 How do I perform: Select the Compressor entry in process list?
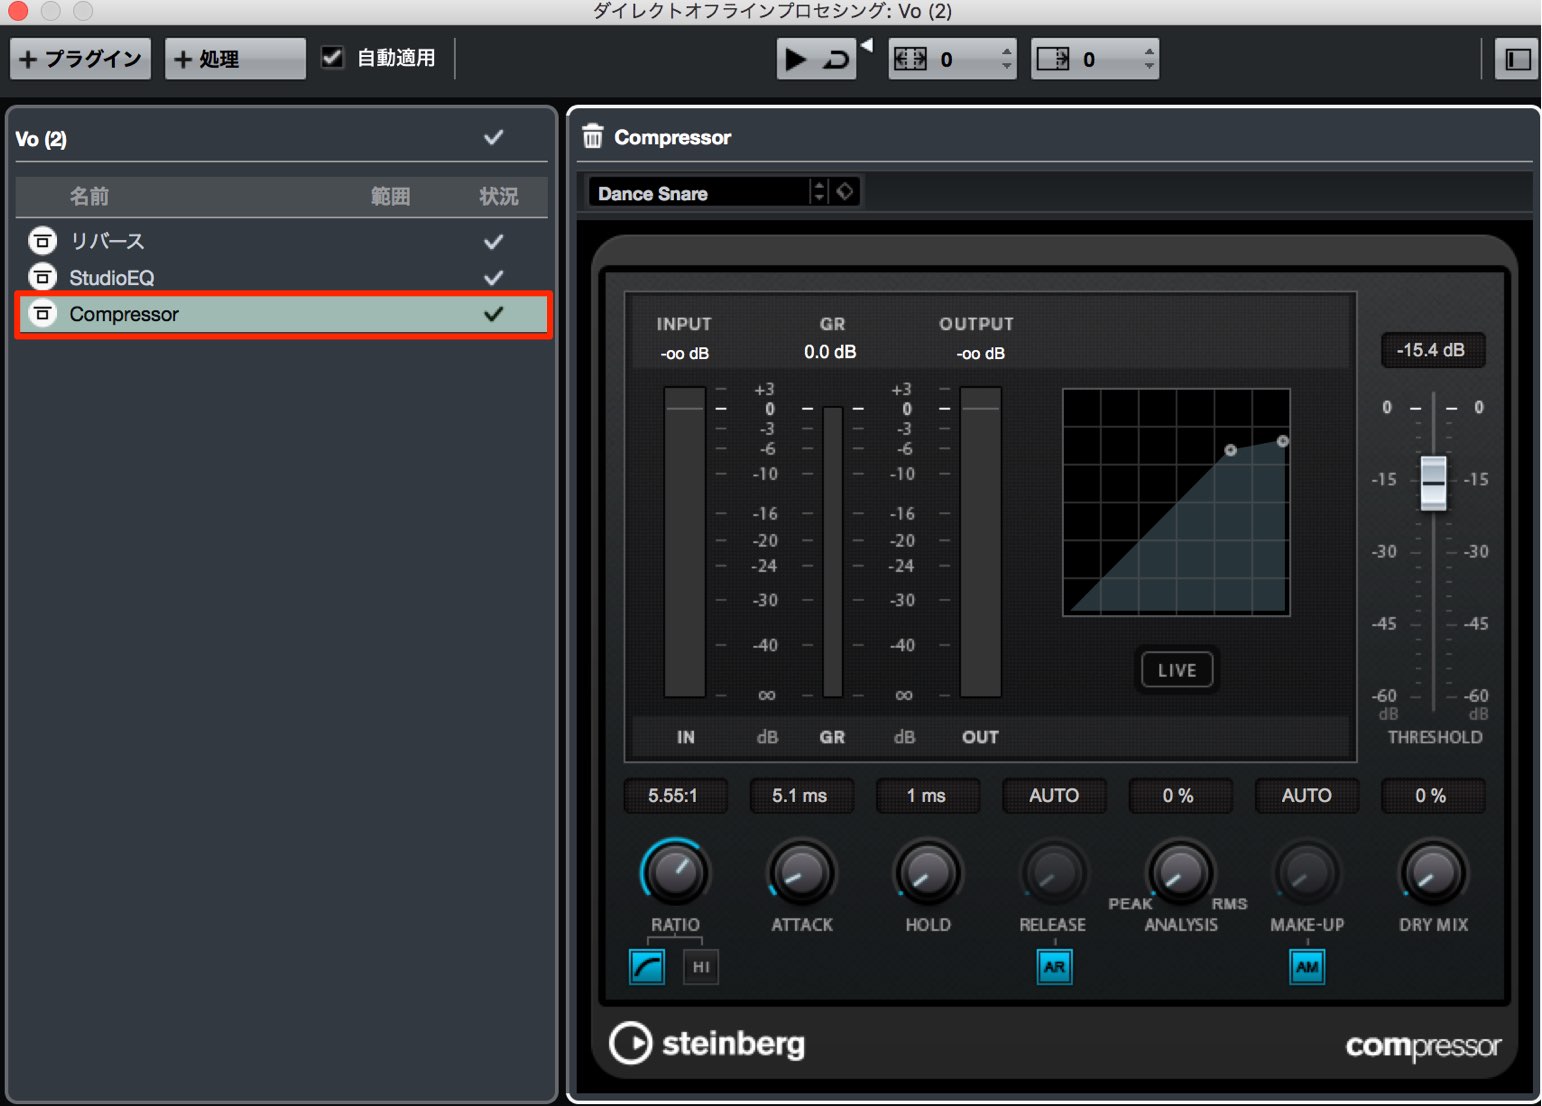pos(283,314)
